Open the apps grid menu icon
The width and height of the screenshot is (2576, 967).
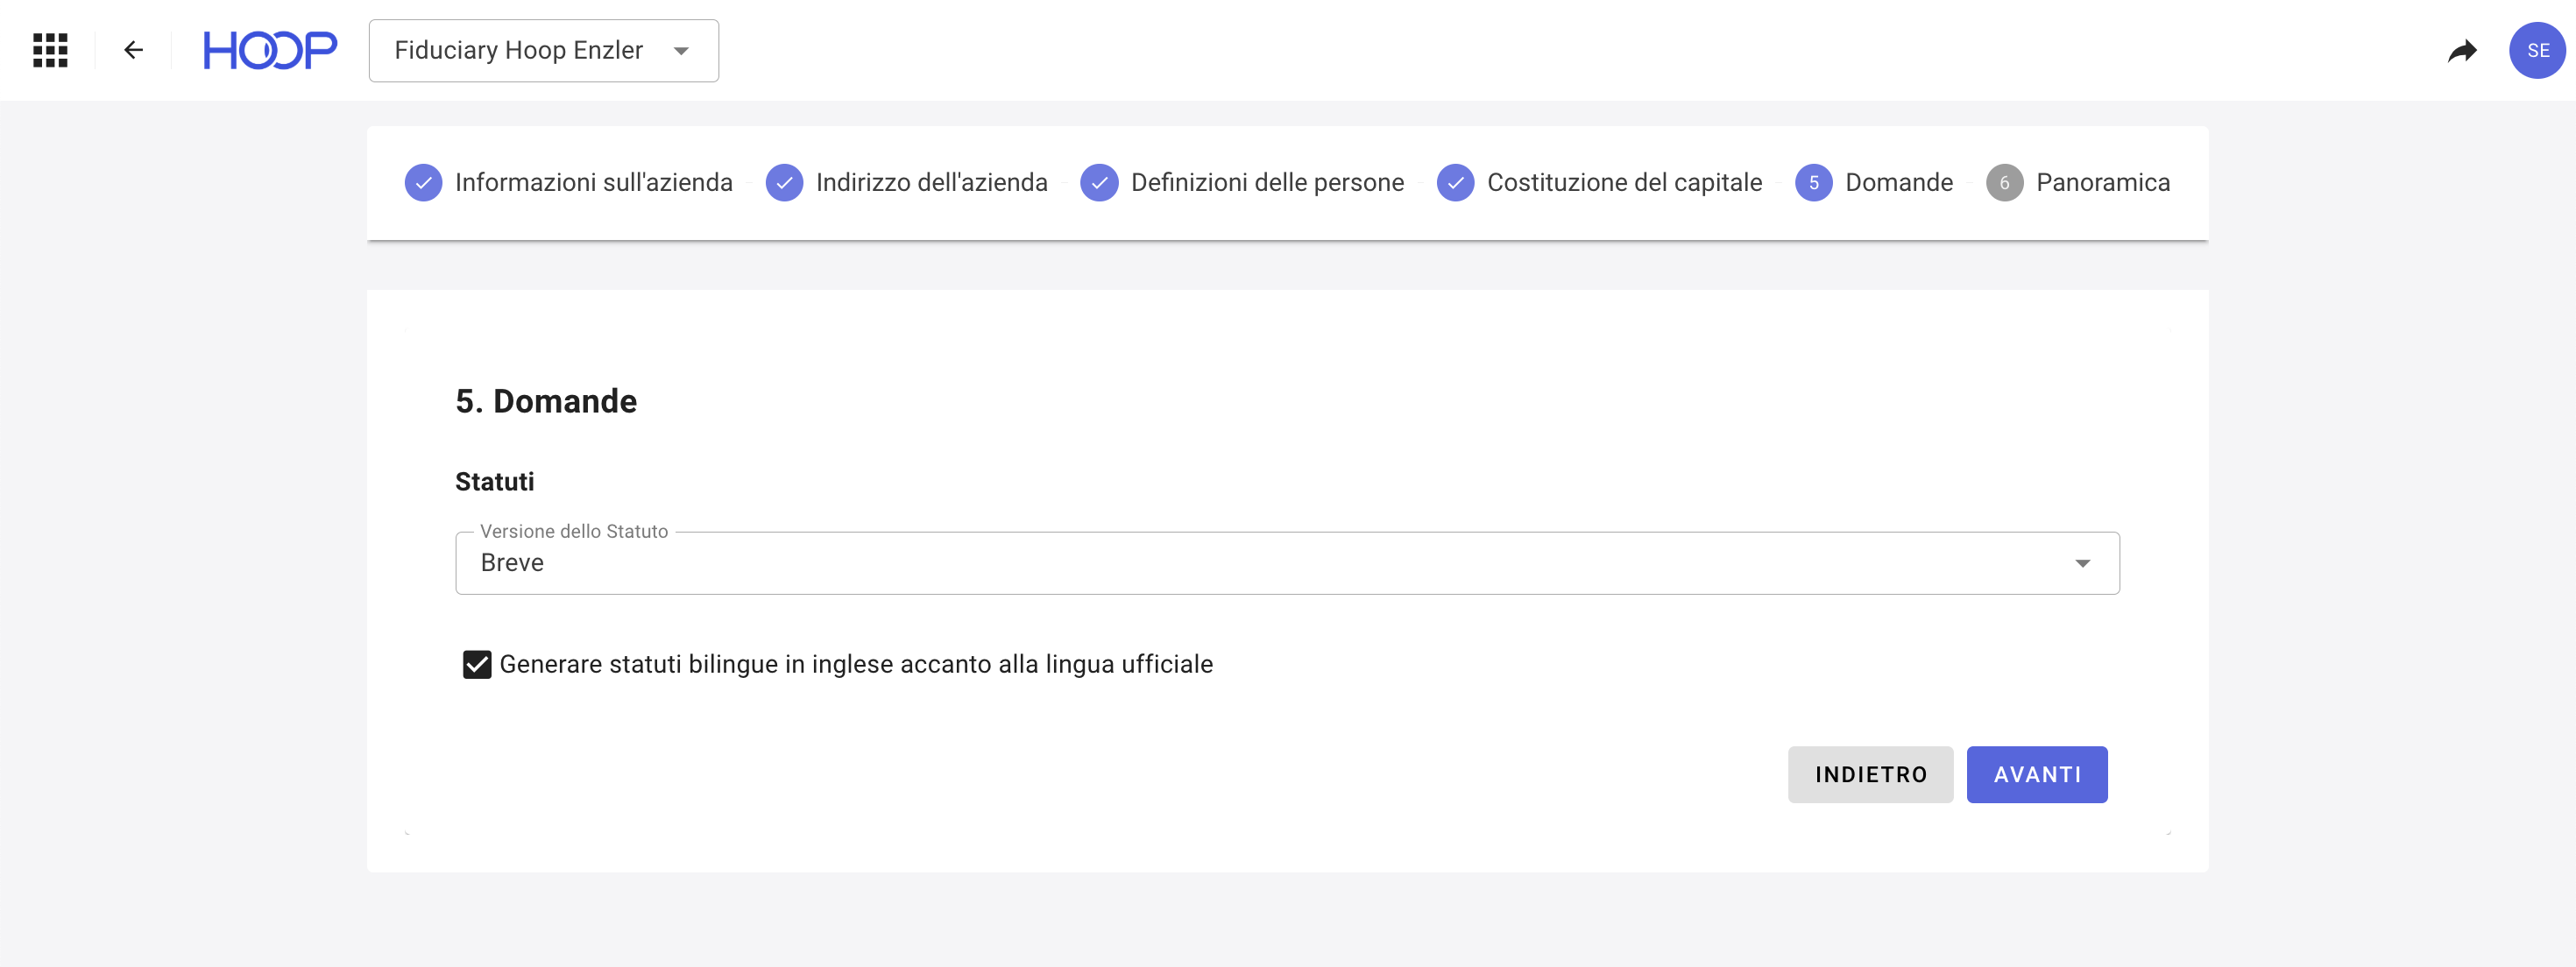[x=50, y=50]
